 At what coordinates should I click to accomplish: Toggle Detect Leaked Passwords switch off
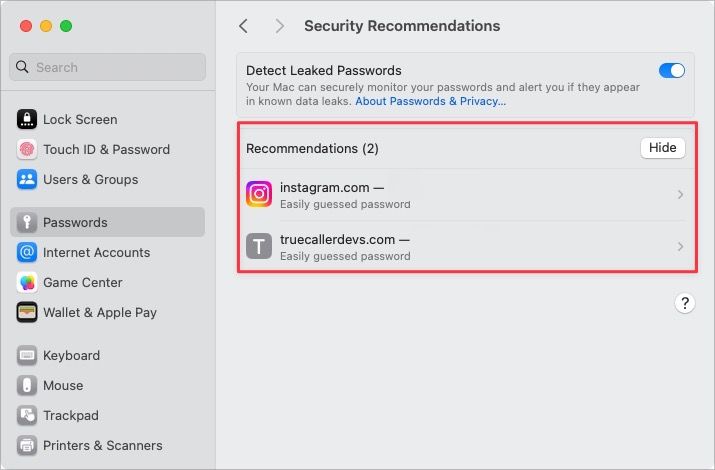tap(671, 71)
